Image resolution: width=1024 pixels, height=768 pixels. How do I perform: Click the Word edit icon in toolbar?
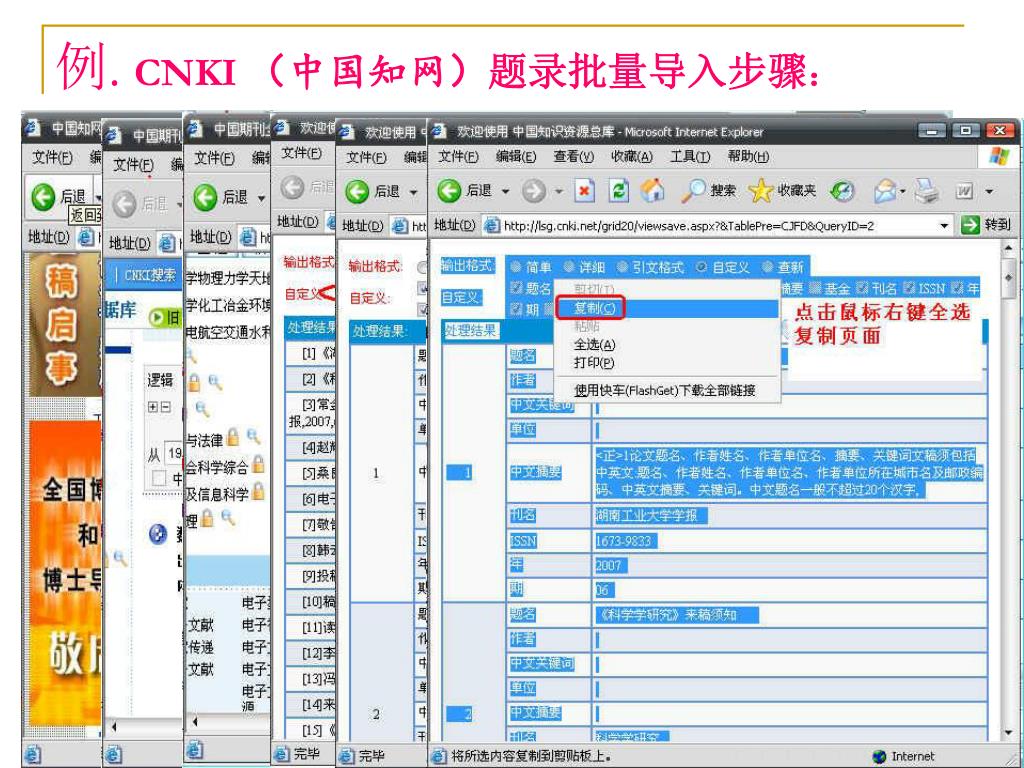pyautogui.click(x=965, y=191)
